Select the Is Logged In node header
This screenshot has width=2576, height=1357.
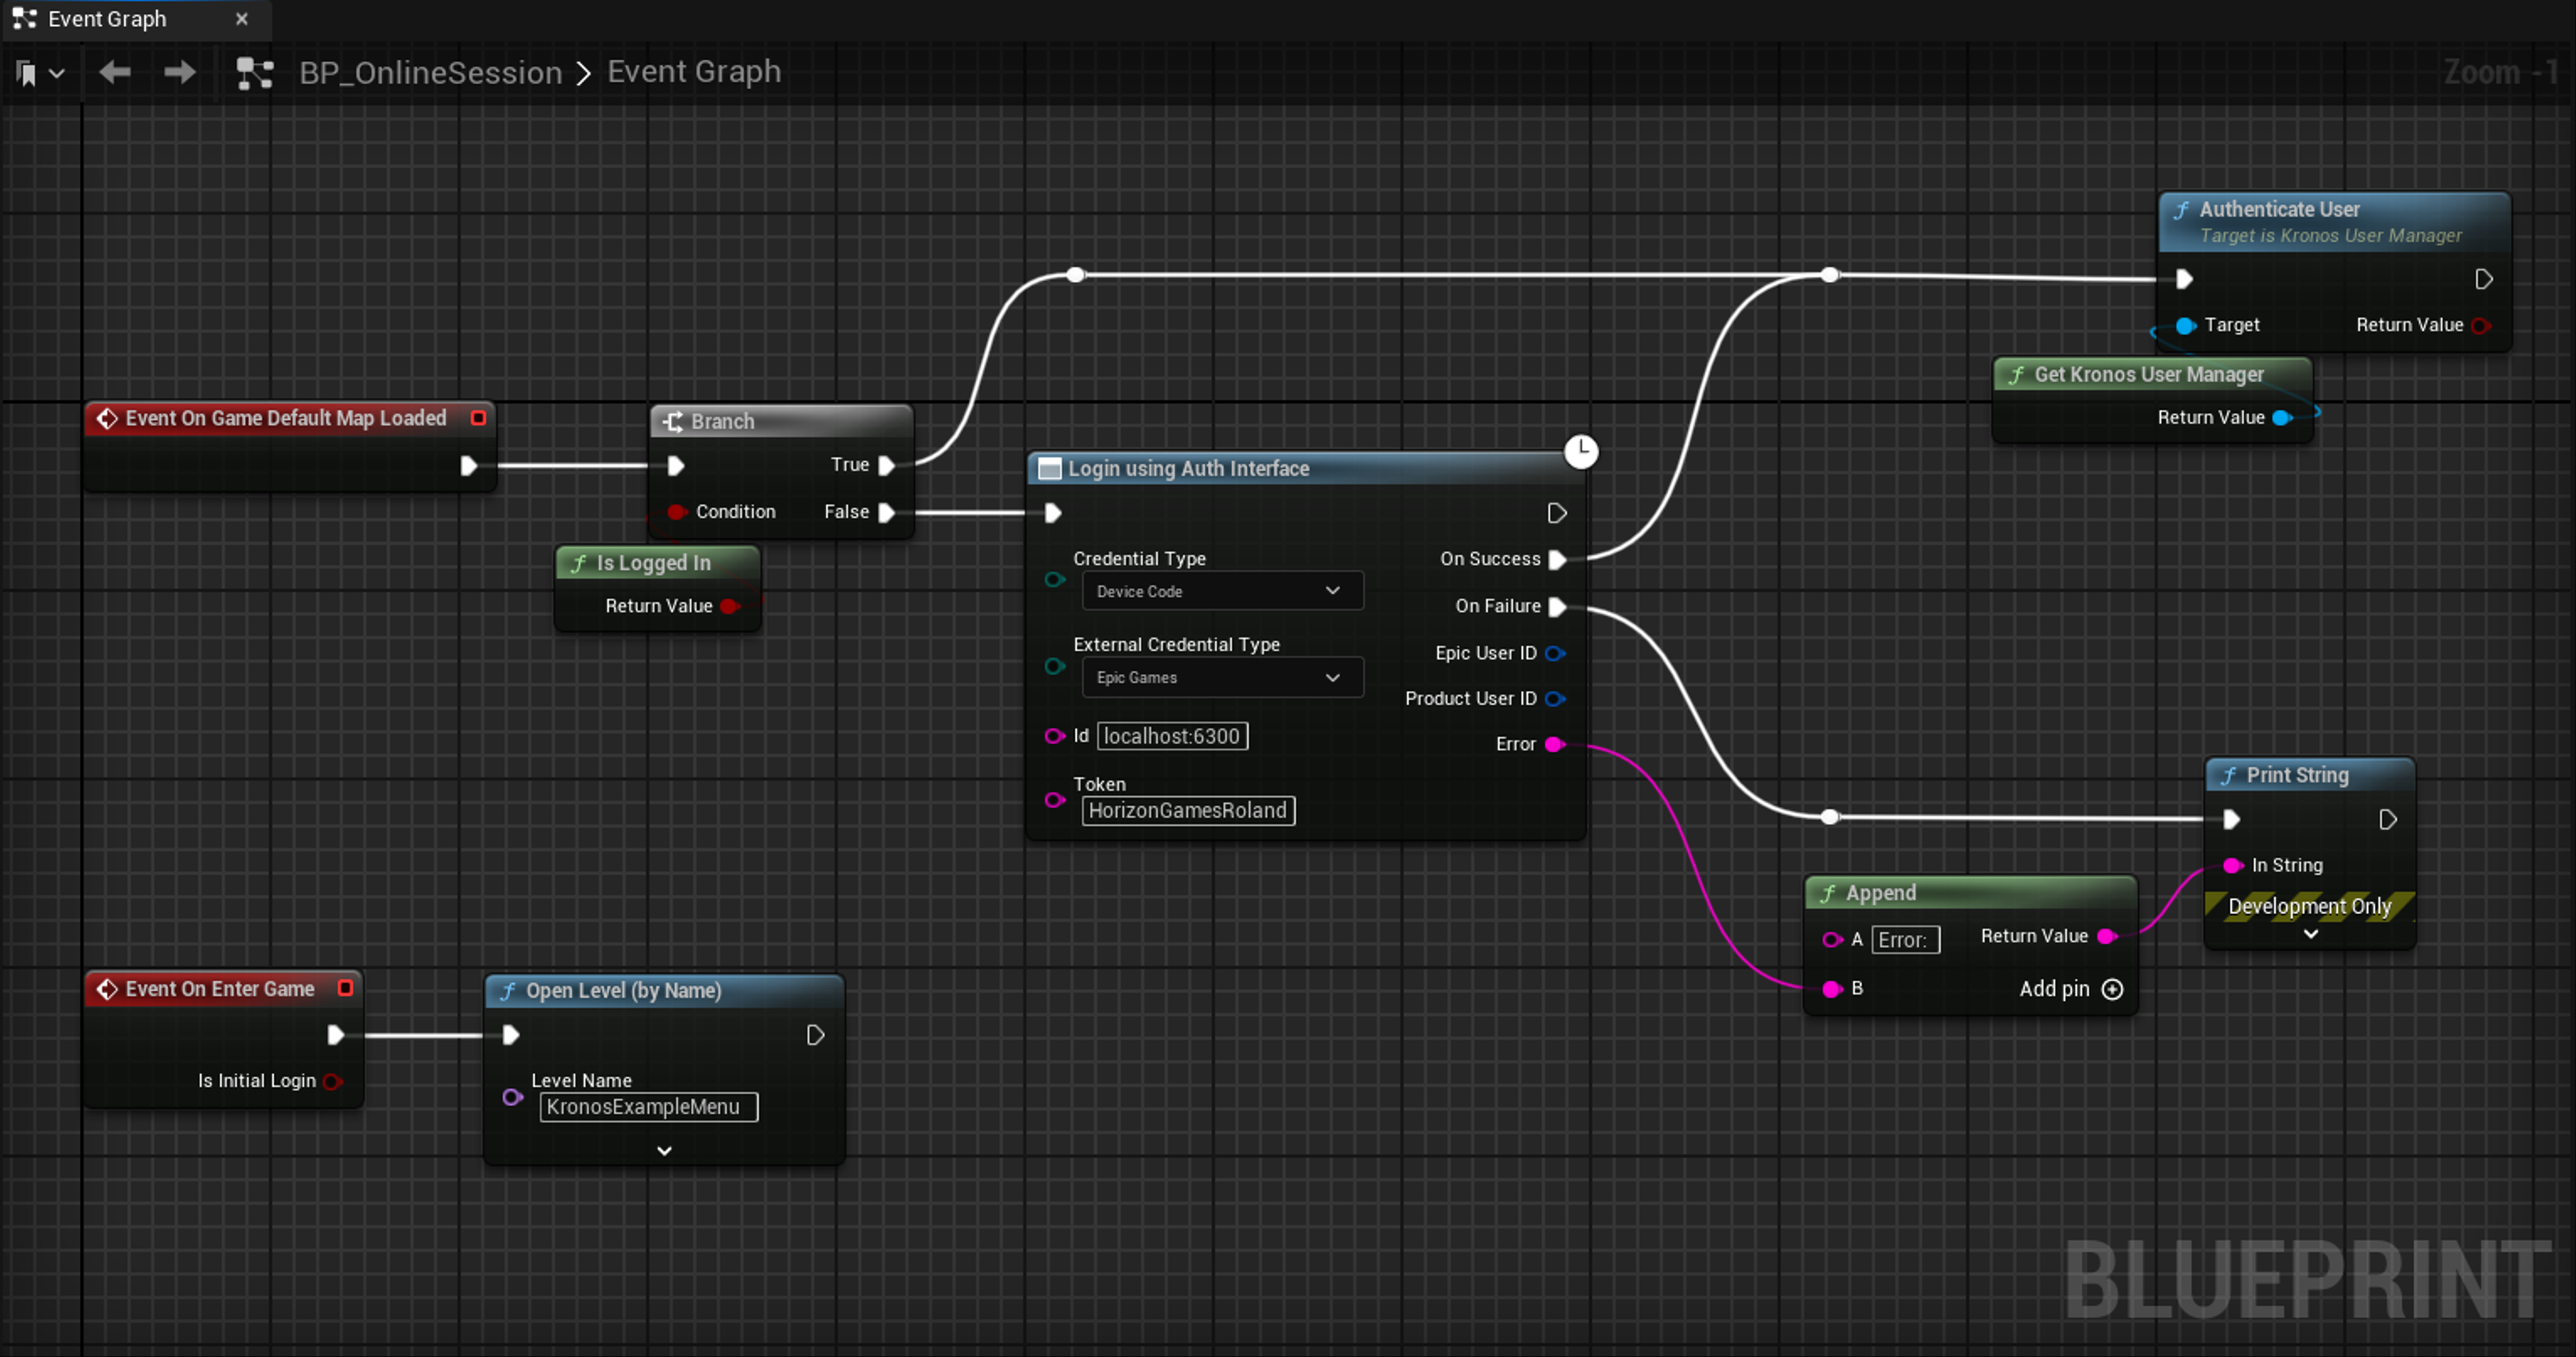point(658,563)
